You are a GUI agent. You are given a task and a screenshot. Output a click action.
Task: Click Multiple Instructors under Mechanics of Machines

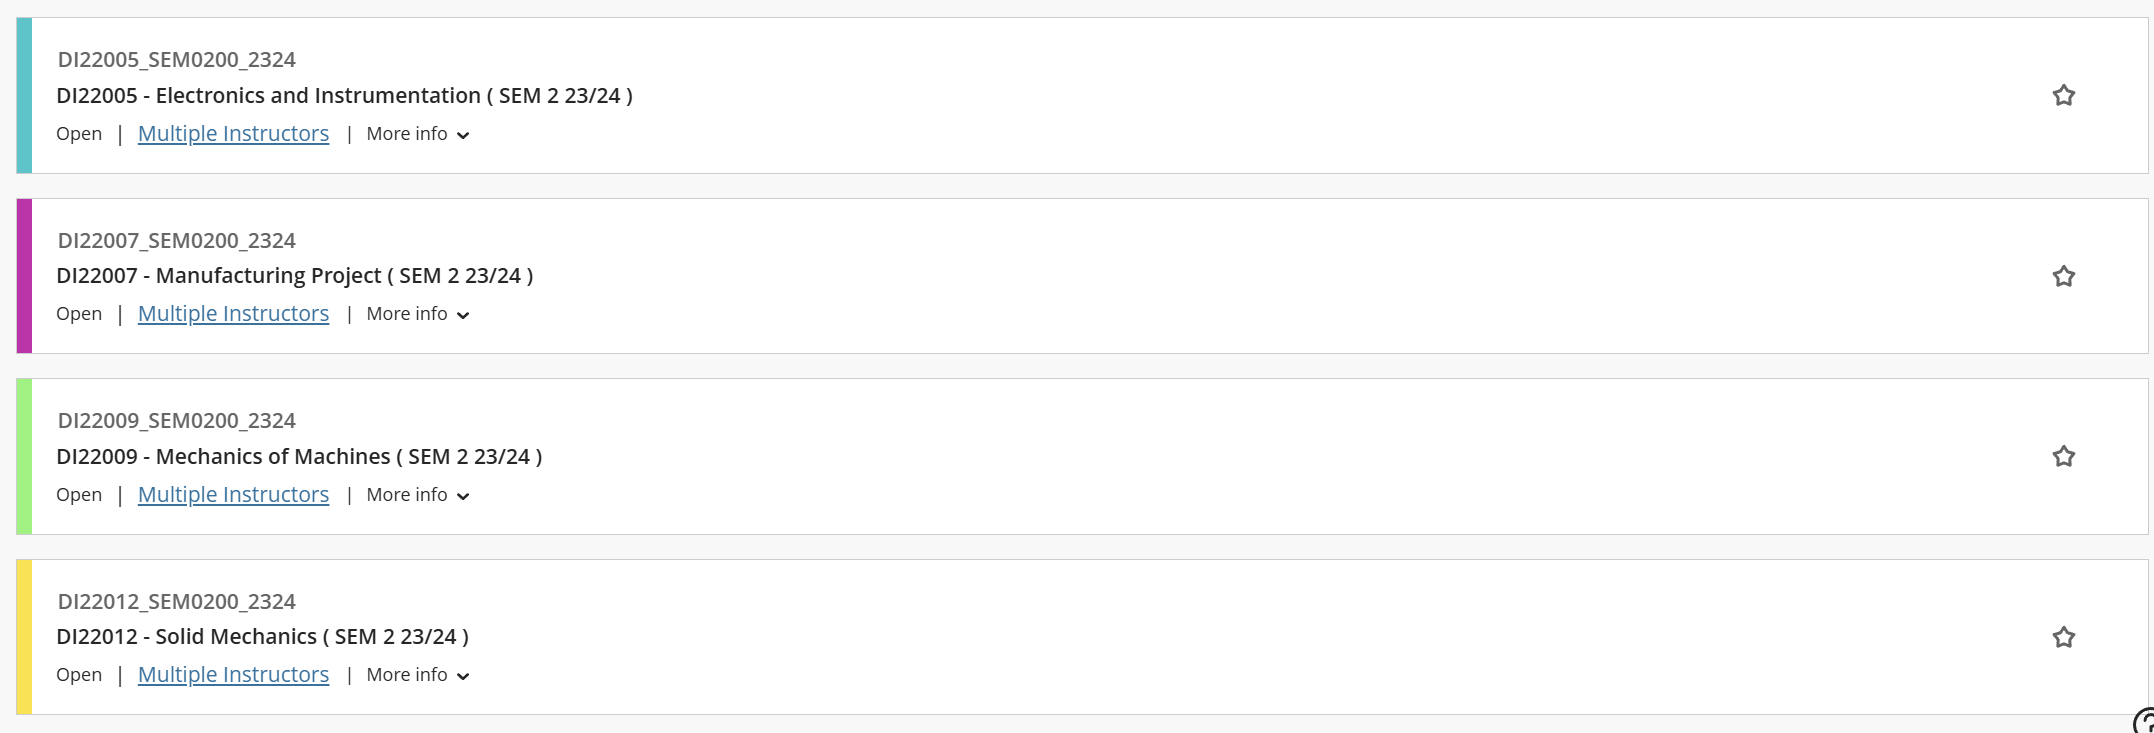coord(233,495)
